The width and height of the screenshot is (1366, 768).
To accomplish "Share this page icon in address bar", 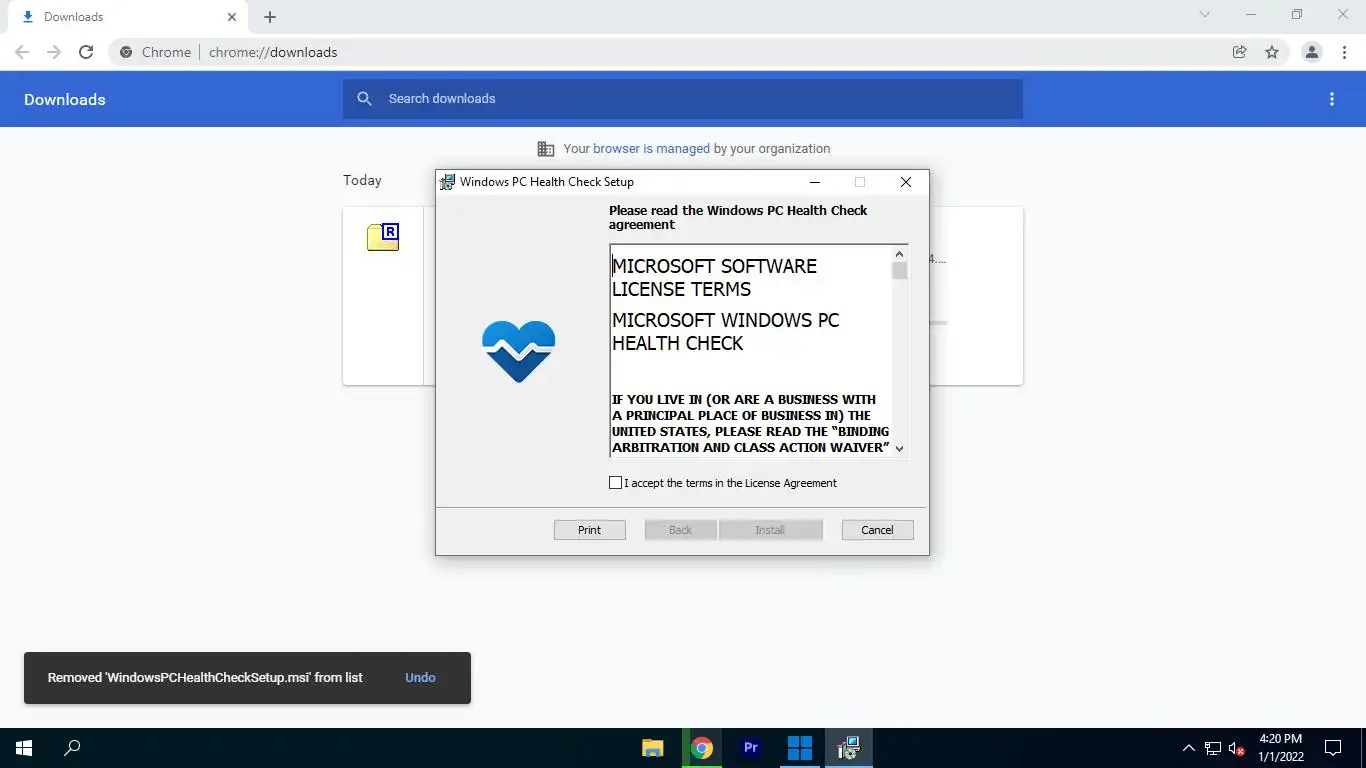I will (1239, 52).
